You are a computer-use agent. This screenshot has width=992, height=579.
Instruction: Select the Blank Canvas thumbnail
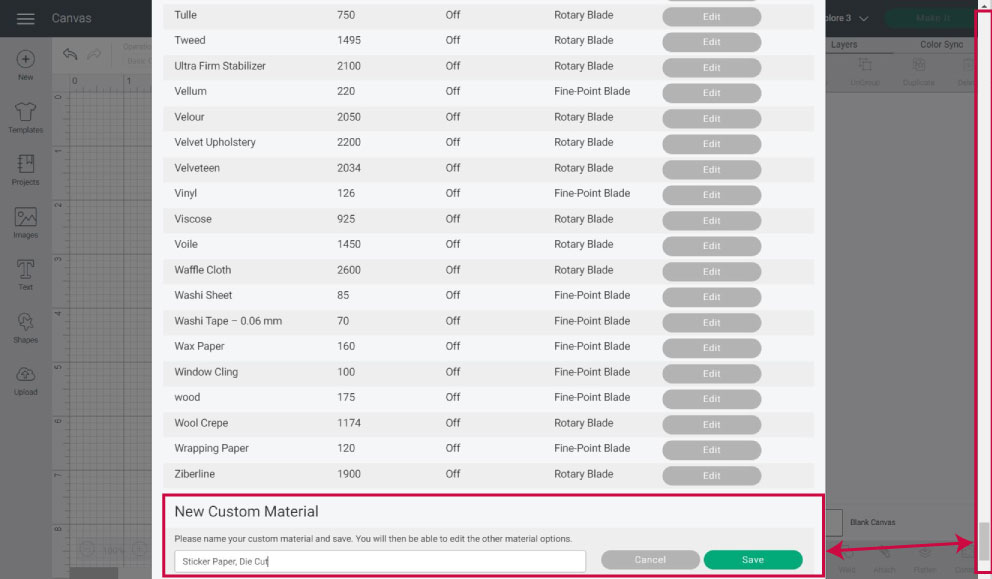tap(833, 522)
